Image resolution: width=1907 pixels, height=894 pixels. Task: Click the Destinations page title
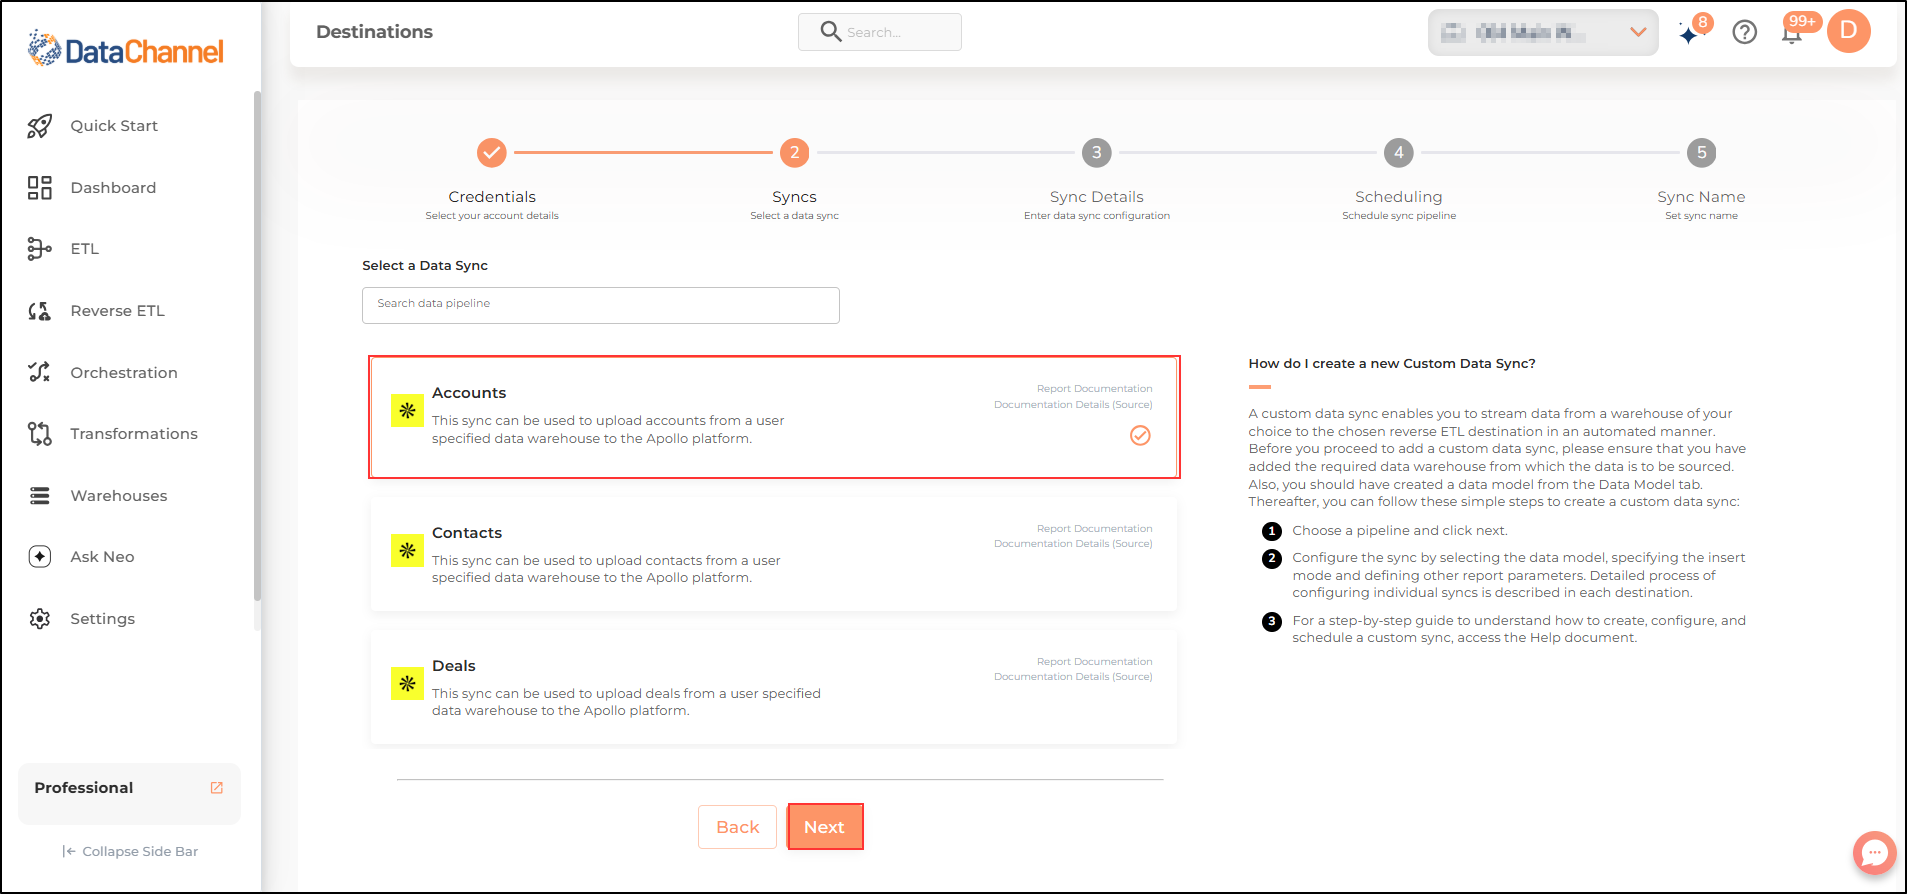tap(374, 32)
